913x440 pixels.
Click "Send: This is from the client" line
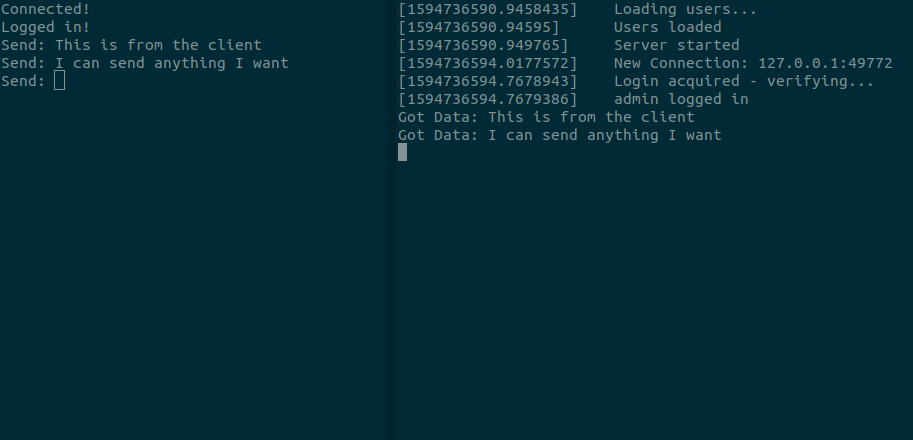(131, 45)
